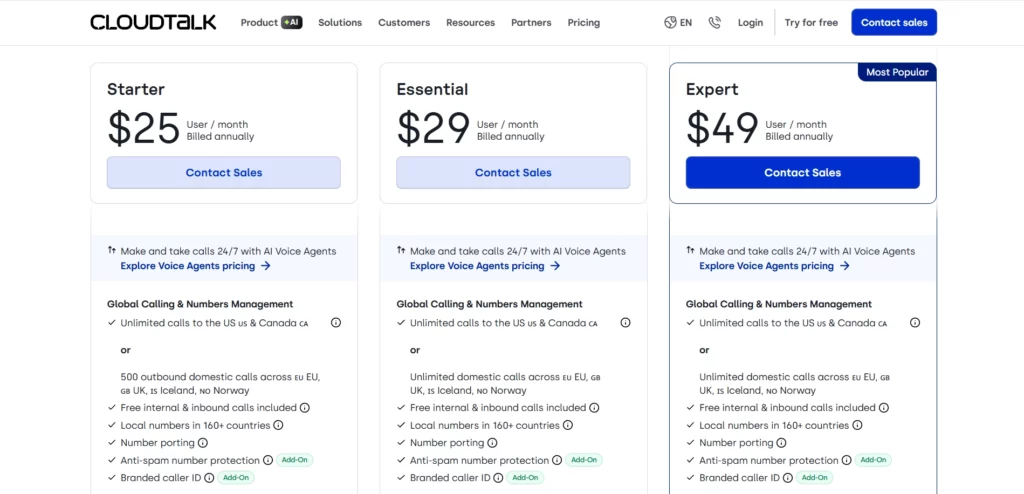Info icon for Starter free internal calls
Viewport: 1024px width, 494px height.
(x=304, y=408)
